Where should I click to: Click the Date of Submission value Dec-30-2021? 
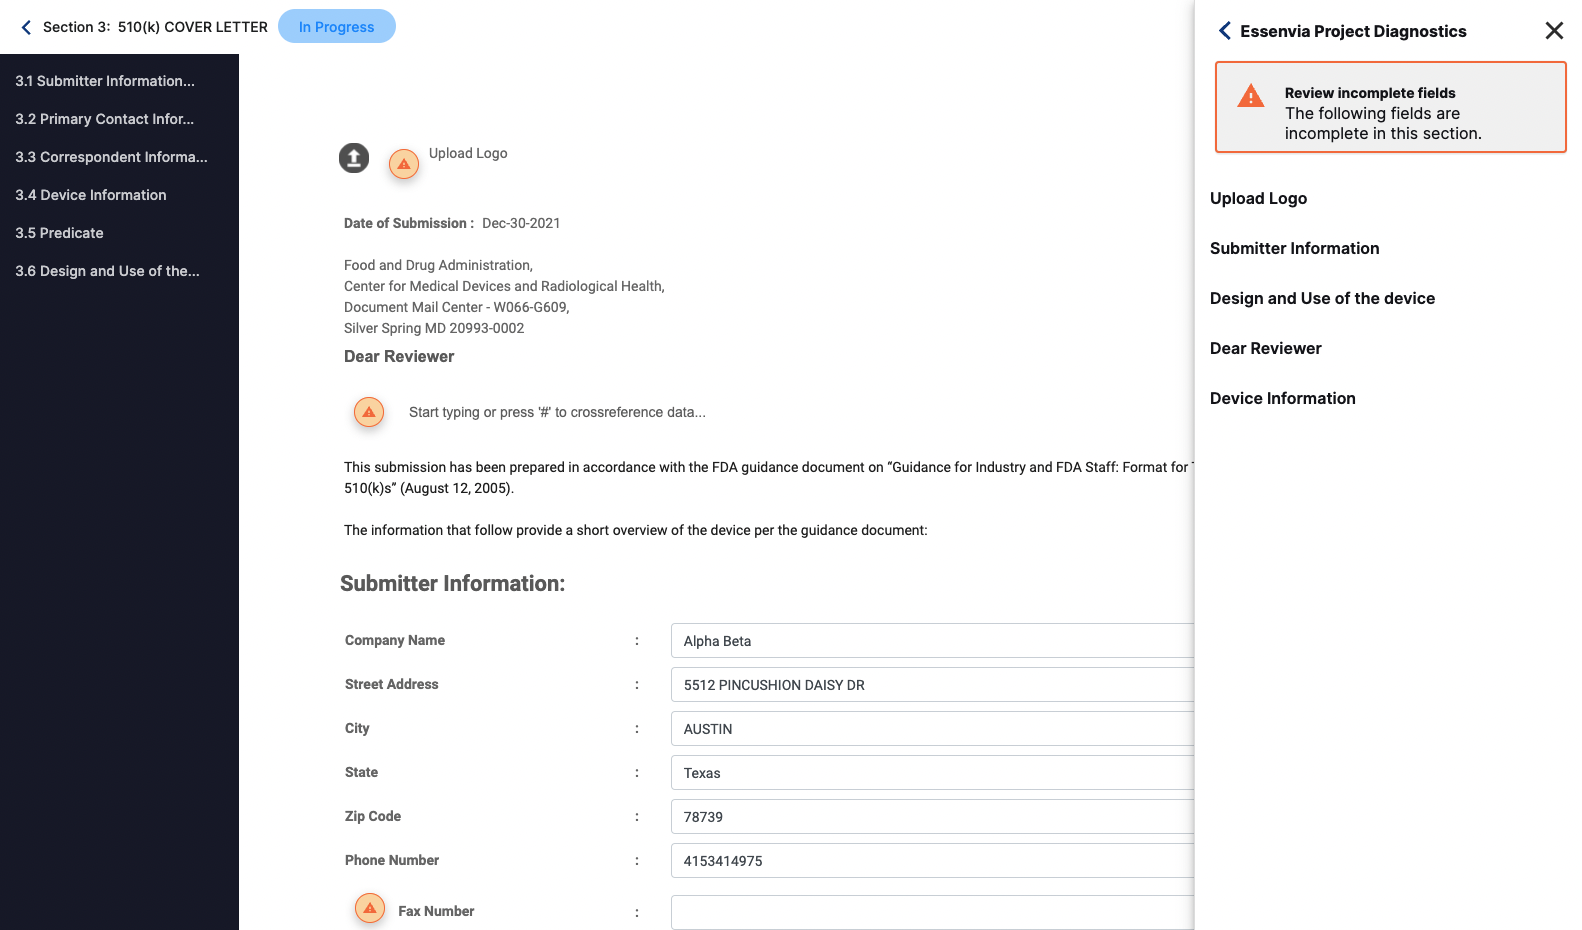pyautogui.click(x=521, y=223)
